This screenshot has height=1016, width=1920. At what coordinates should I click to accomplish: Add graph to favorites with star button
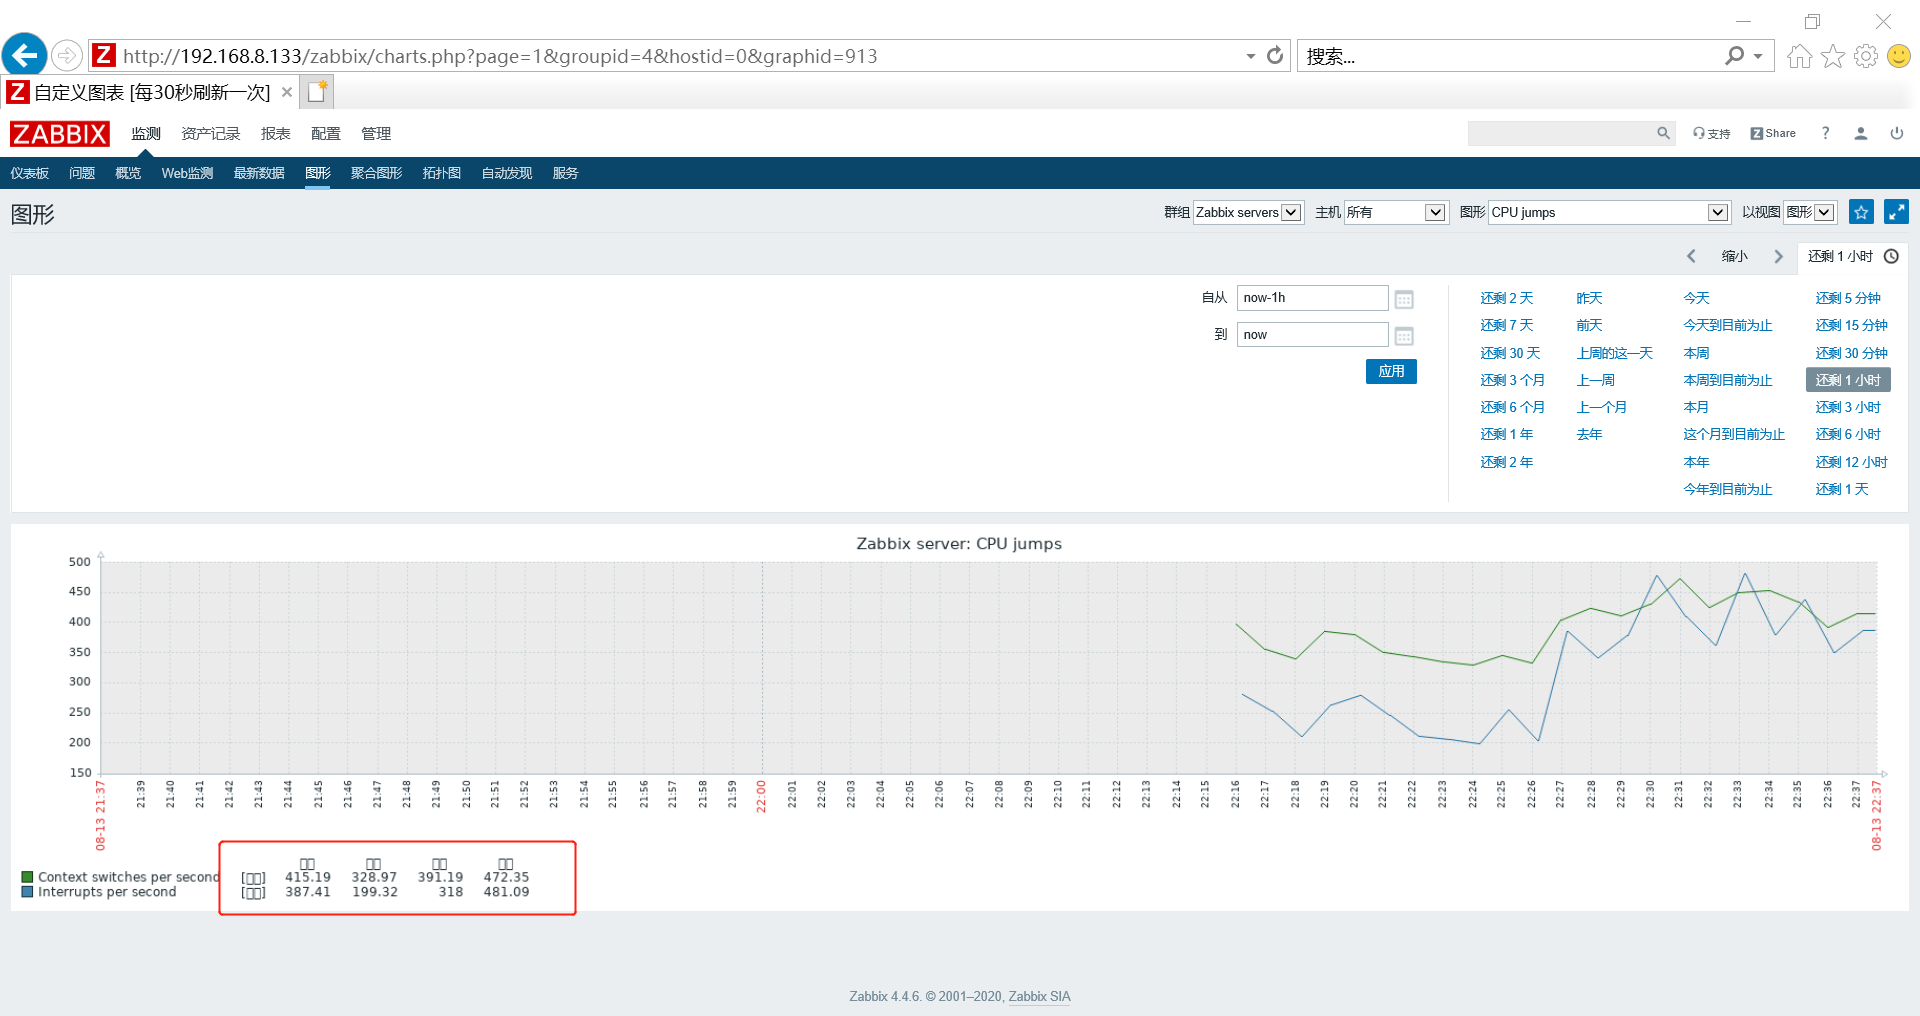(x=1861, y=212)
